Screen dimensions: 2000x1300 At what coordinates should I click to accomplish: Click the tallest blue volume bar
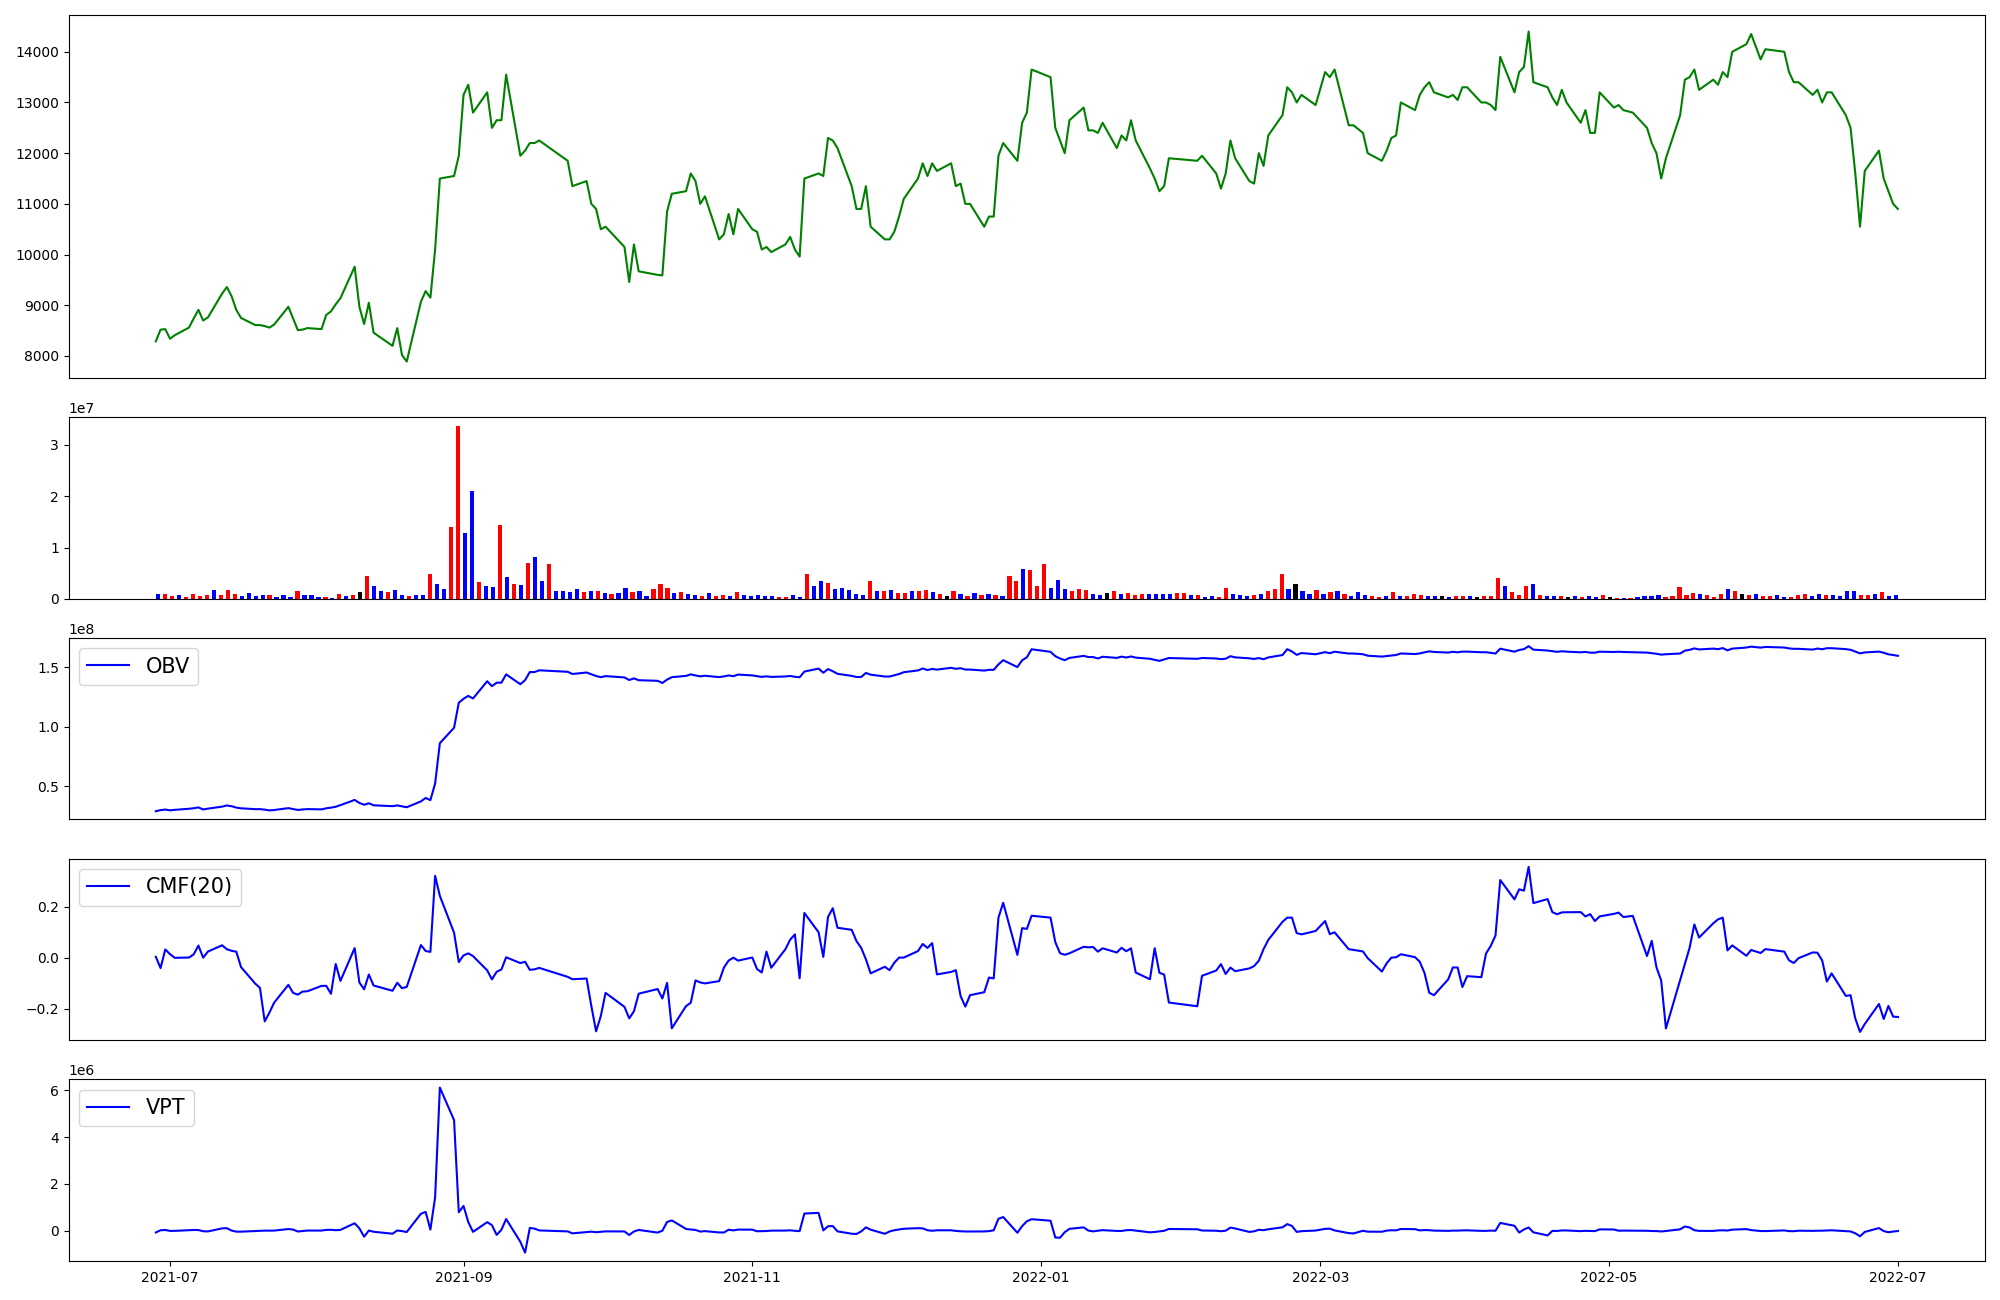[x=472, y=545]
